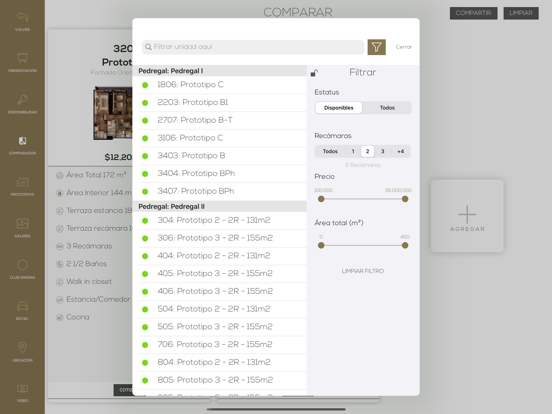552x414 pixels.
Task: Click into Filtrar unidad aquí field
Action: (253, 47)
